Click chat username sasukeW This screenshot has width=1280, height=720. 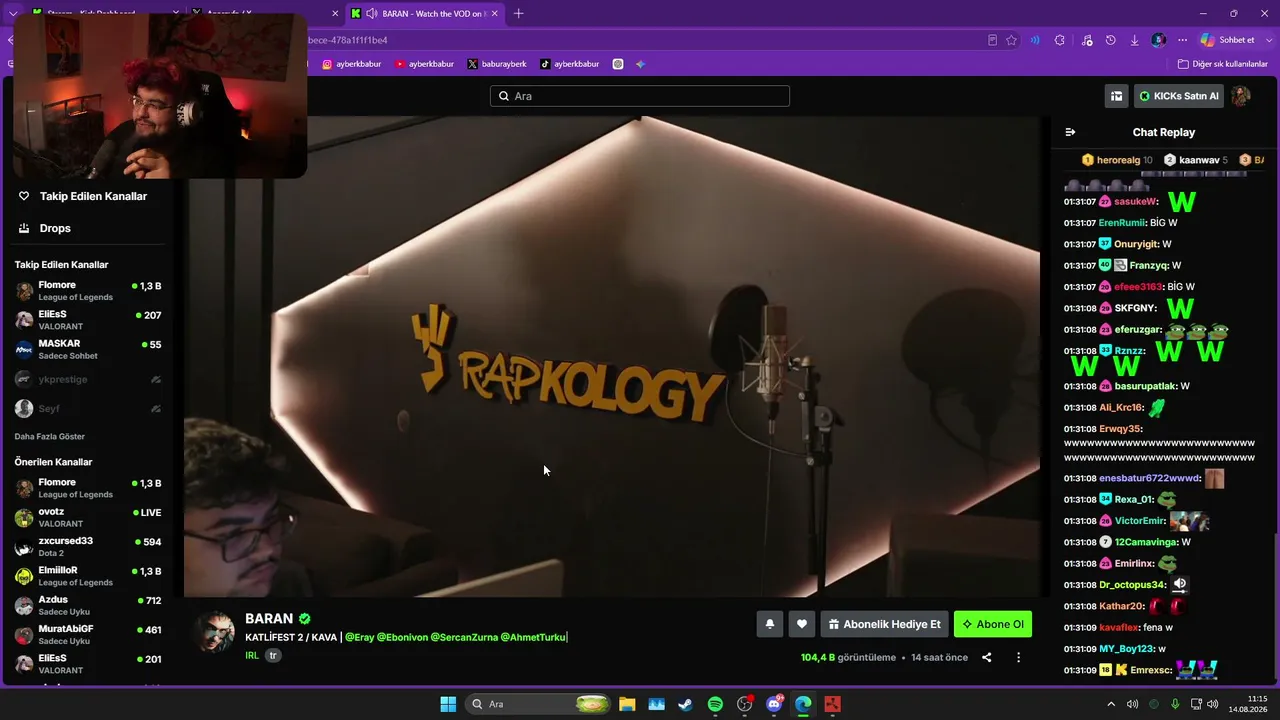(x=1135, y=202)
